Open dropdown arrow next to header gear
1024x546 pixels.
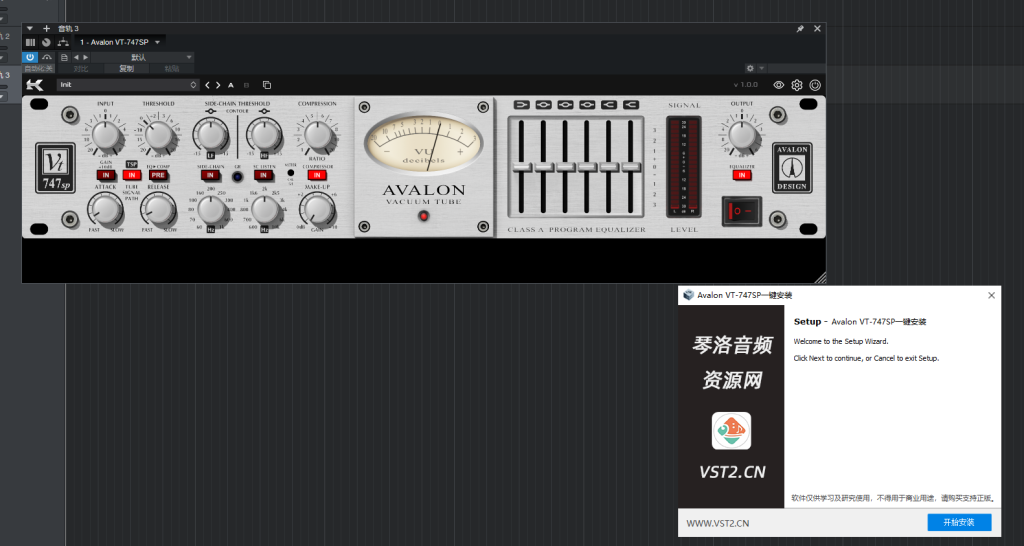[x=761, y=68]
